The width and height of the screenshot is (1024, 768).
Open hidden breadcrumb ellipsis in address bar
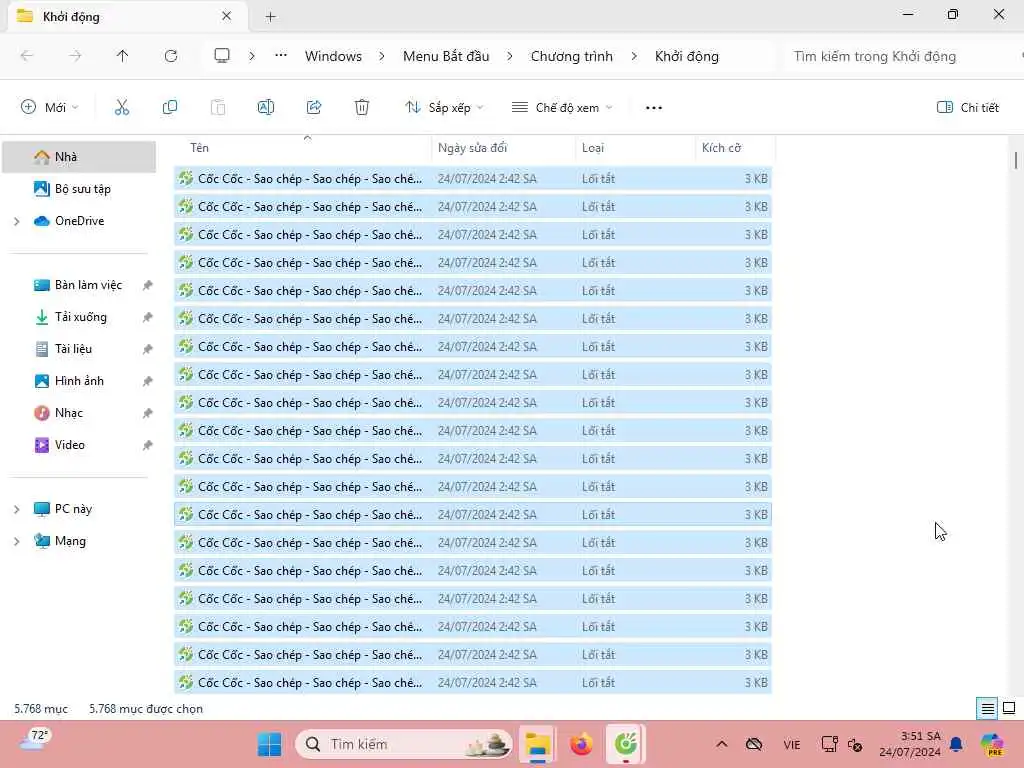click(x=281, y=56)
